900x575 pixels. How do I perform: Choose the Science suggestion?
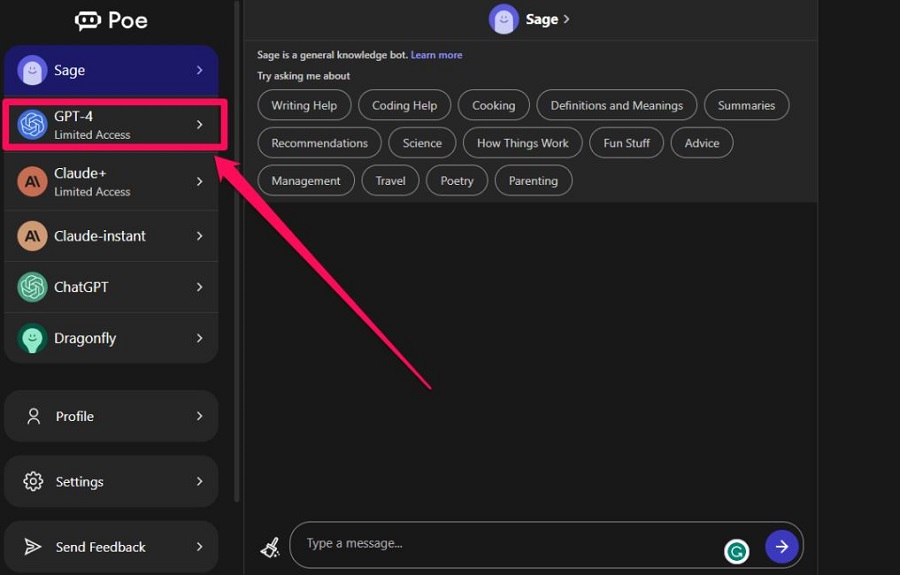coord(422,143)
